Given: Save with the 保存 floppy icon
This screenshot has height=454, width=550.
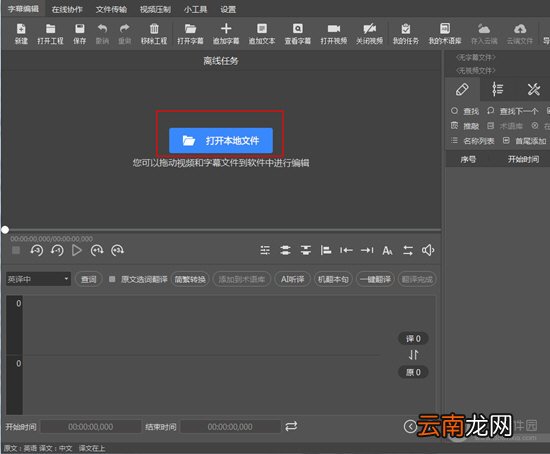Looking at the screenshot, I should click(x=80, y=34).
